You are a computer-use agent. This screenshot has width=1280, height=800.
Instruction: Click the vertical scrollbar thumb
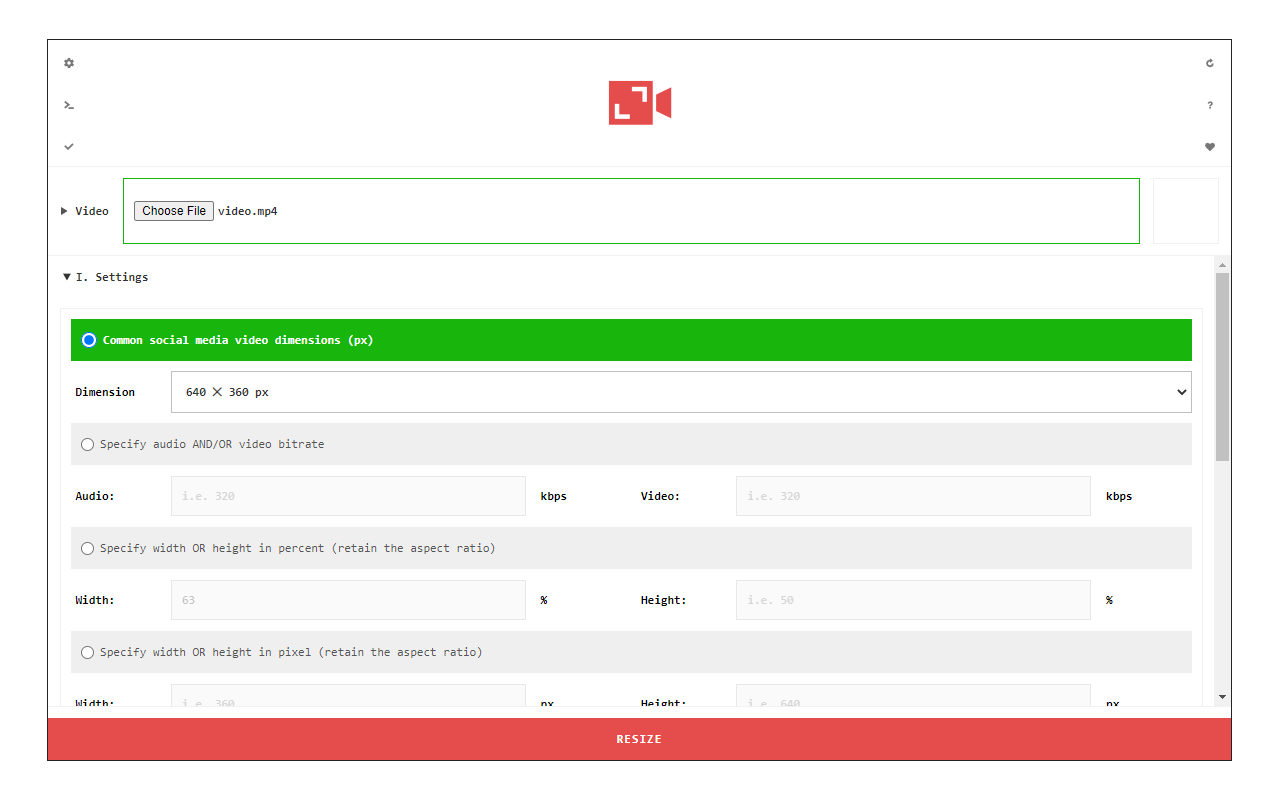1222,366
